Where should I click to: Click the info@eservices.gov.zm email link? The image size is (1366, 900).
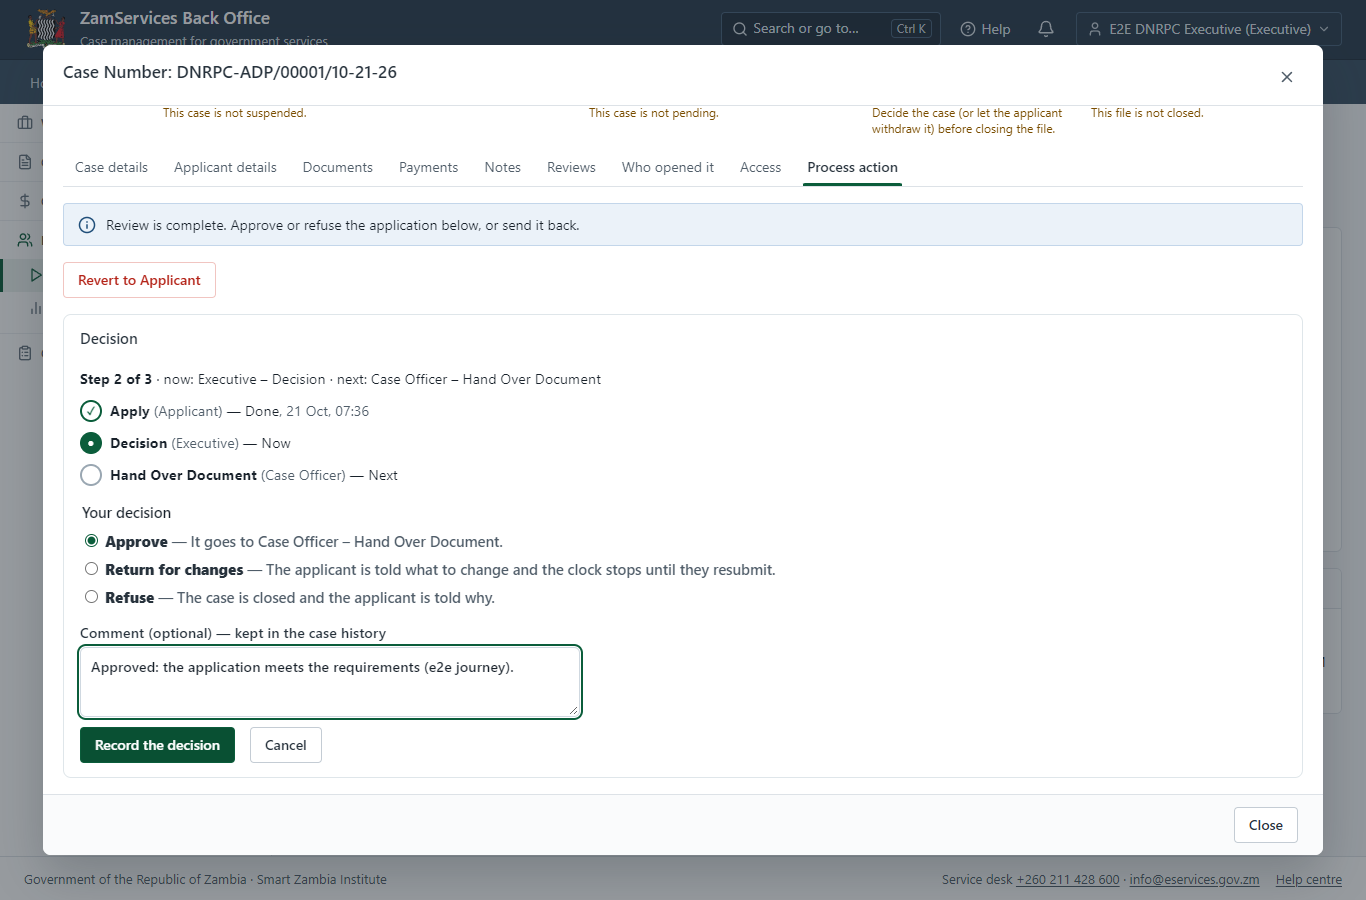1194,880
